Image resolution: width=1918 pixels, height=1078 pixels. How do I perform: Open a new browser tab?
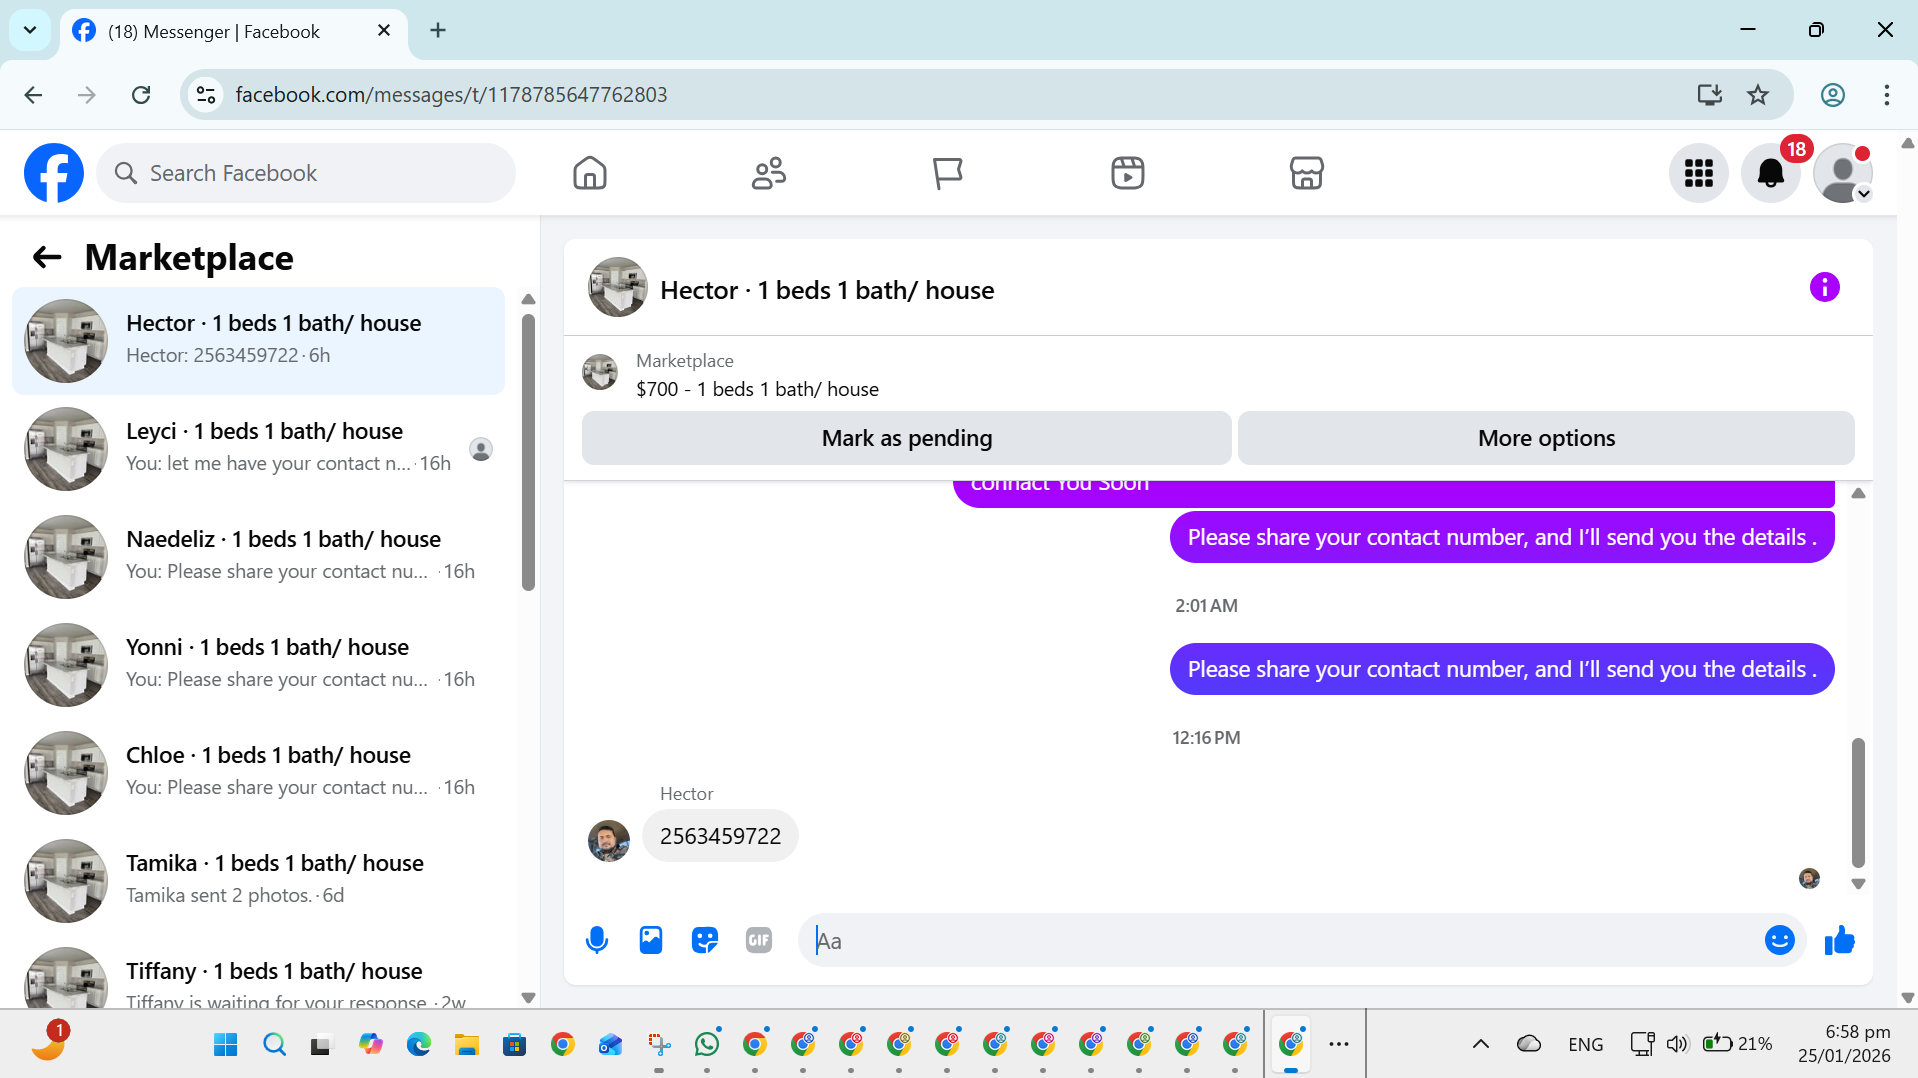pyautogui.click(x=438, y=30)
